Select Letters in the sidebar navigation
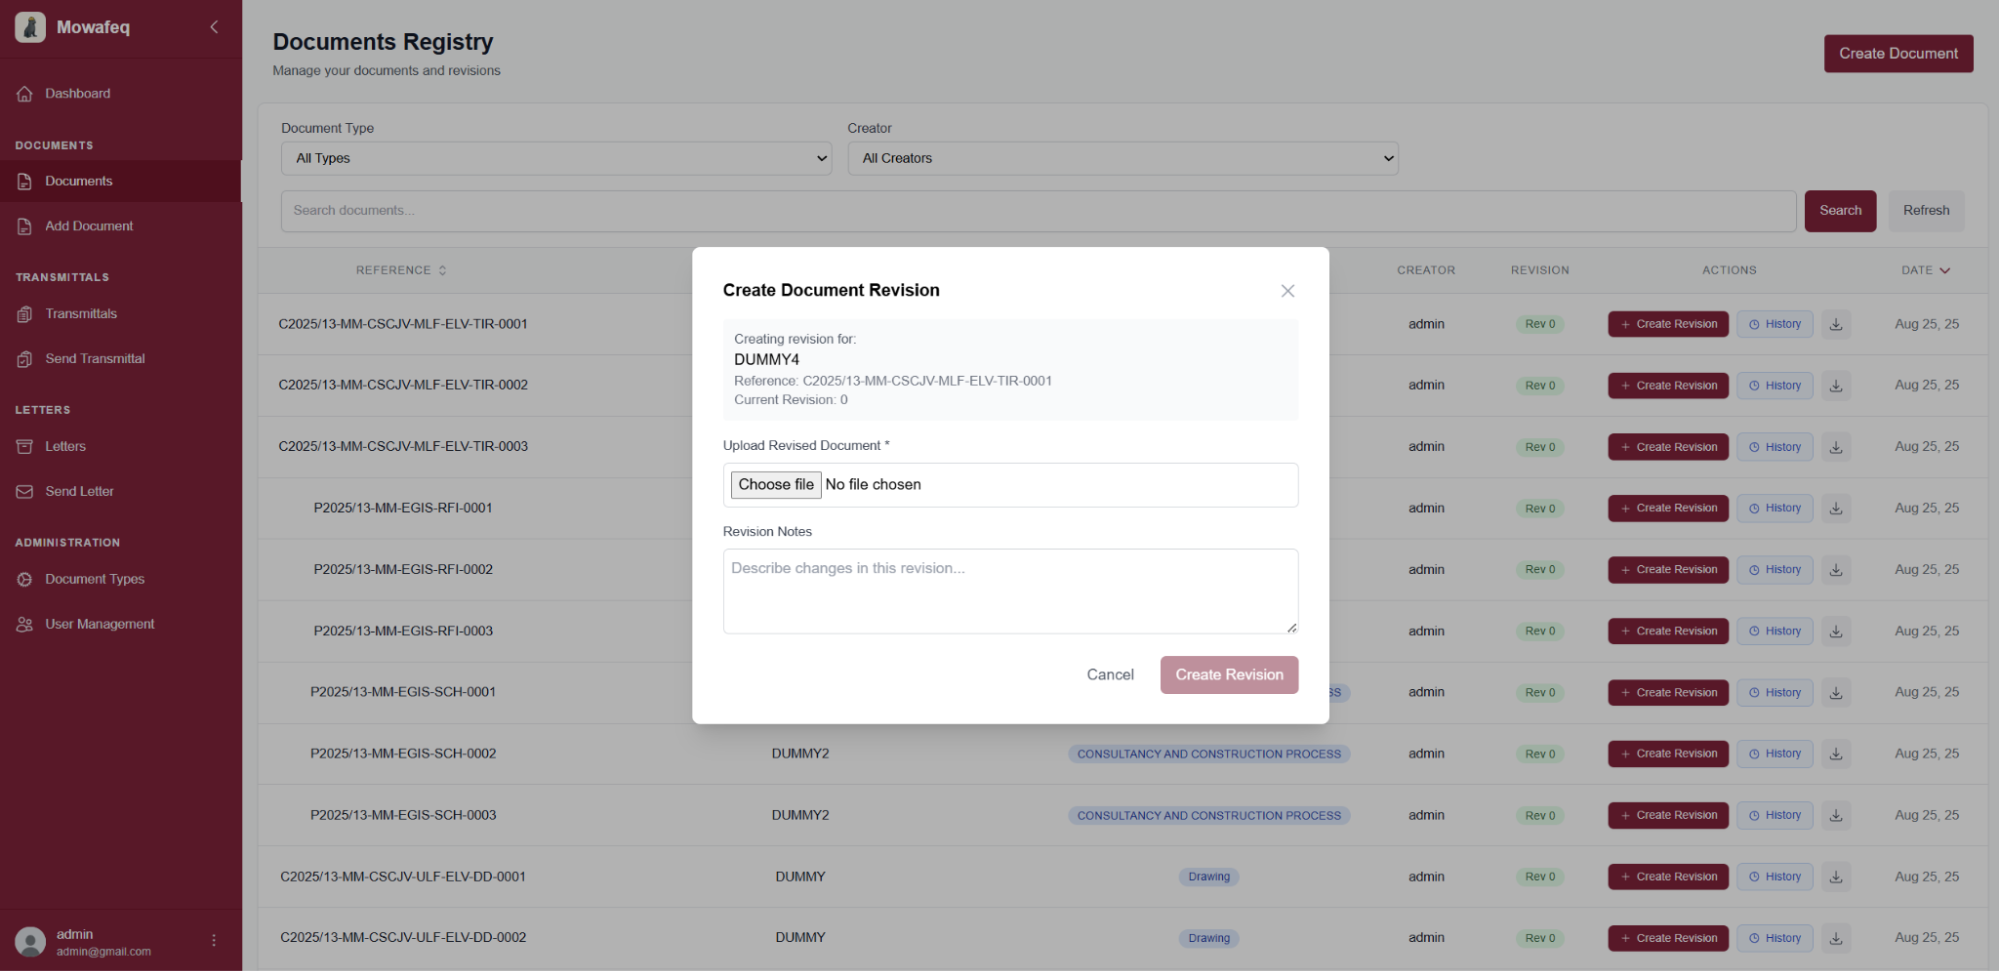 (x=25, y=446)
